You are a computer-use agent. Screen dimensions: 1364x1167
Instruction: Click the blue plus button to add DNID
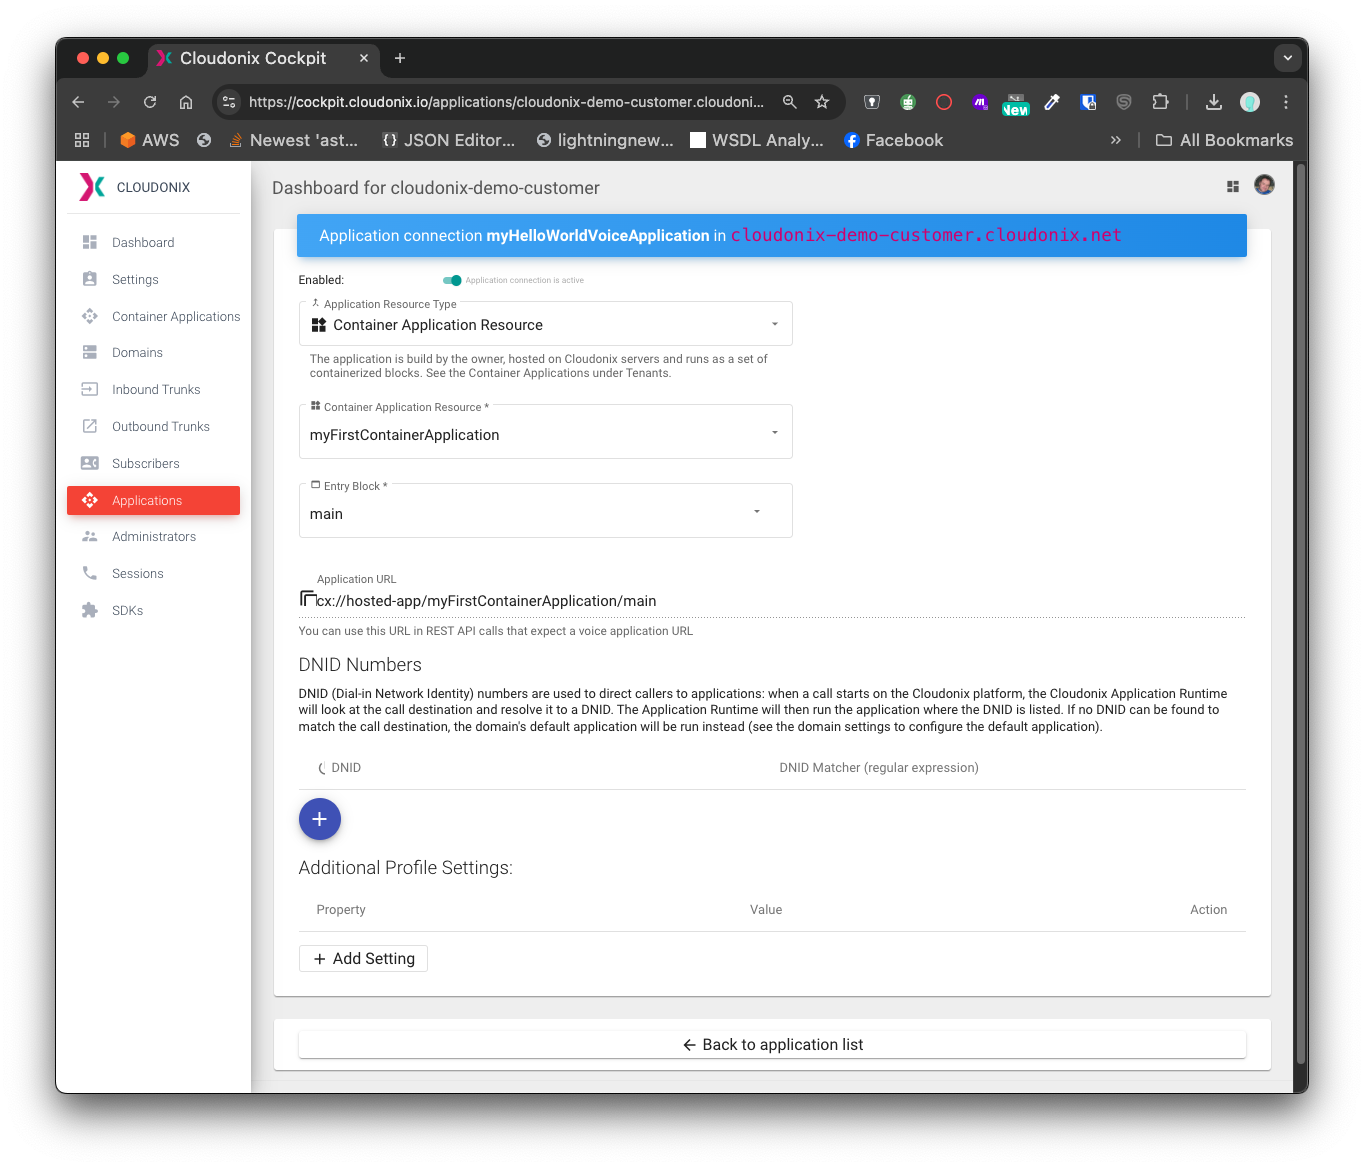click(x=319, y=819)
